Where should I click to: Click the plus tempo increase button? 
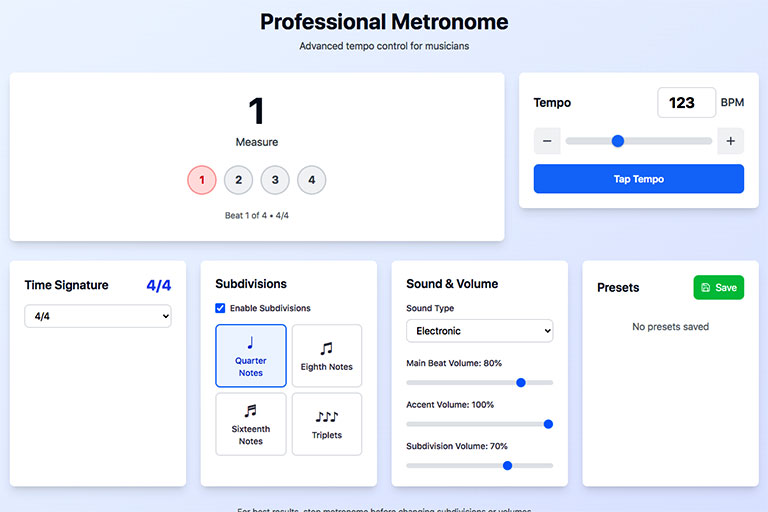tap(730, 141)
